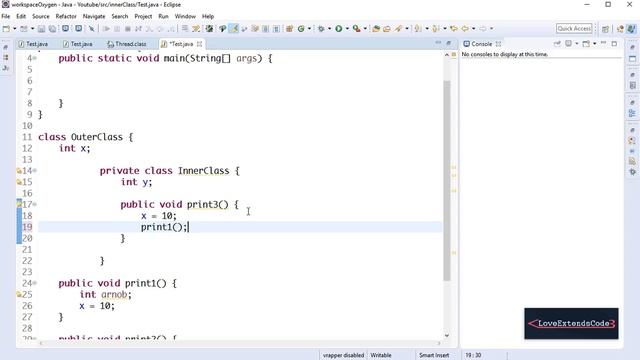Collapse the print3 fold on line 17
The image size is (640, 360).
[35, 204]
